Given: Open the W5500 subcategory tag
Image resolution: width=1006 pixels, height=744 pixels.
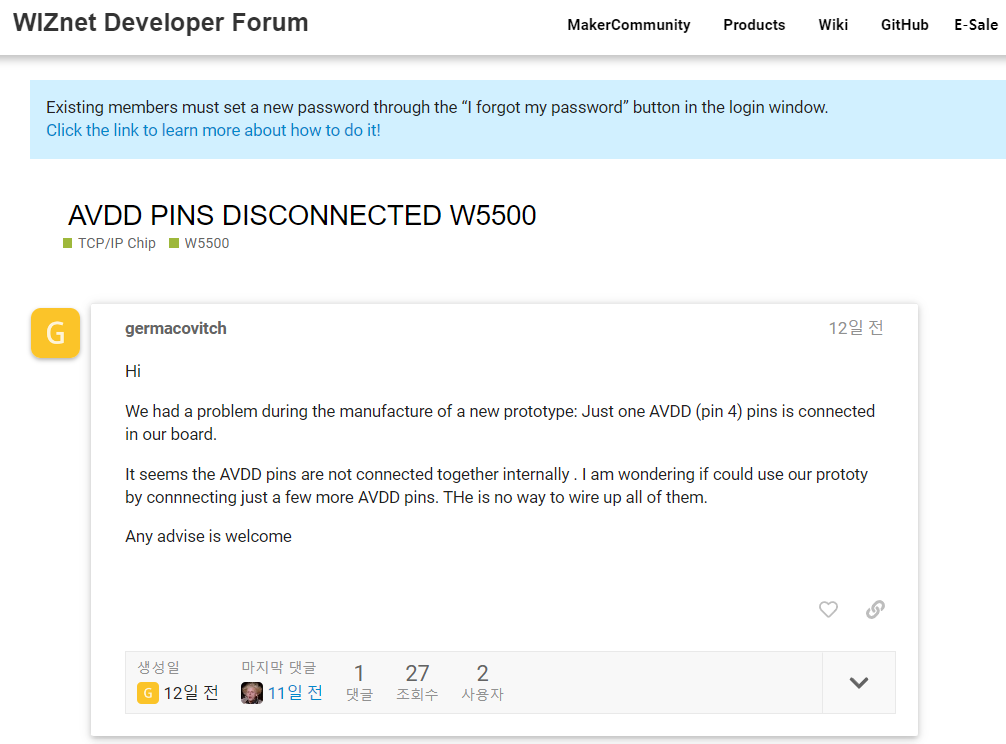Looking at the screenshot, I should [x=200, y=243].
